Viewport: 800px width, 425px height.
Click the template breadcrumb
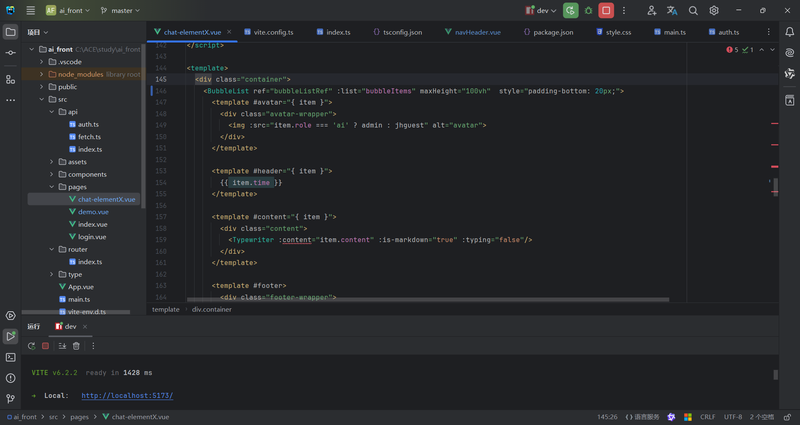point(166,309)
